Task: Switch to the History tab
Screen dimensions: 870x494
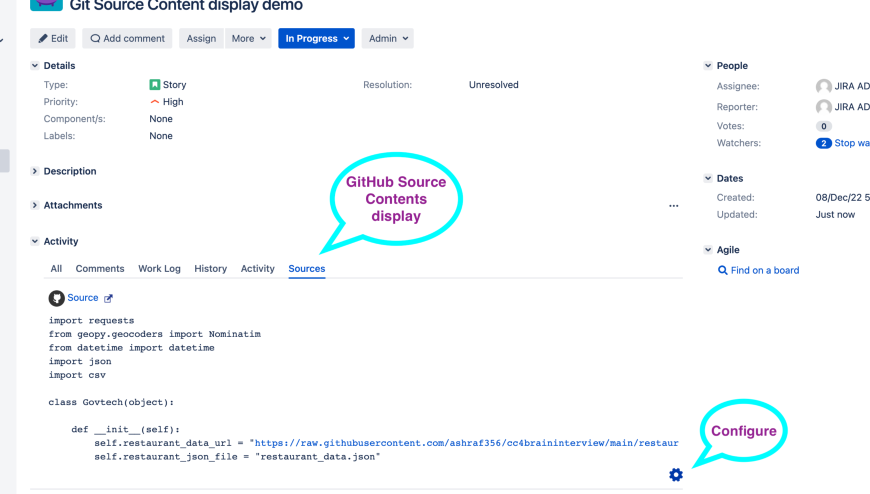Action: (x=210, y=269)
